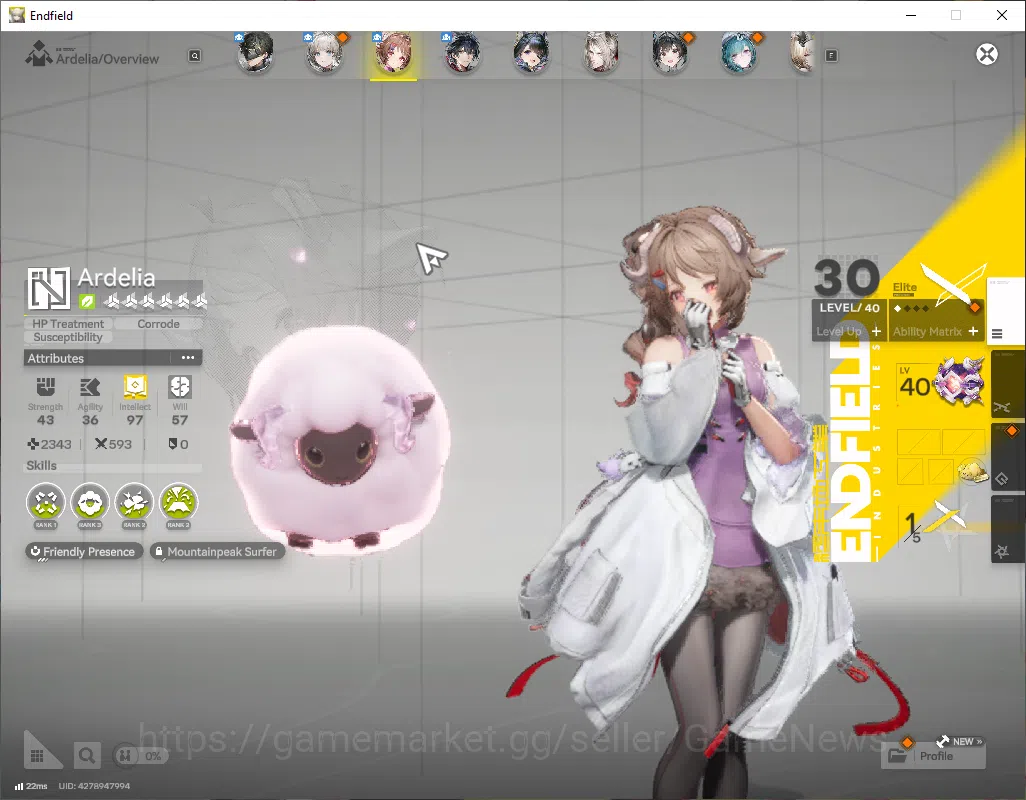This screenshot has height=800, width=1026.
Task: Click the green leaf class icon
Action: coord(86,302)
